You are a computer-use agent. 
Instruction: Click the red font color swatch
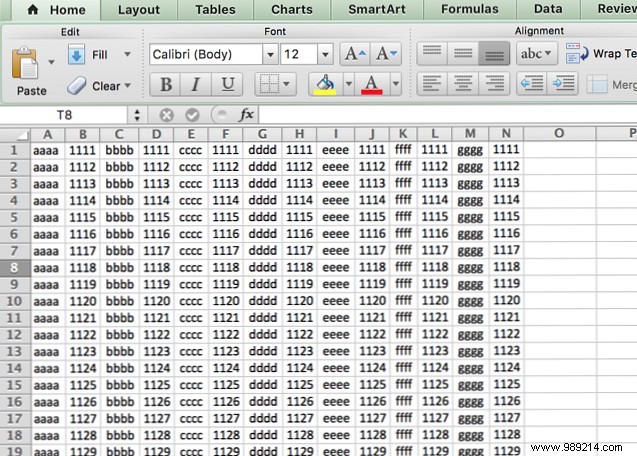click(372, 92)
